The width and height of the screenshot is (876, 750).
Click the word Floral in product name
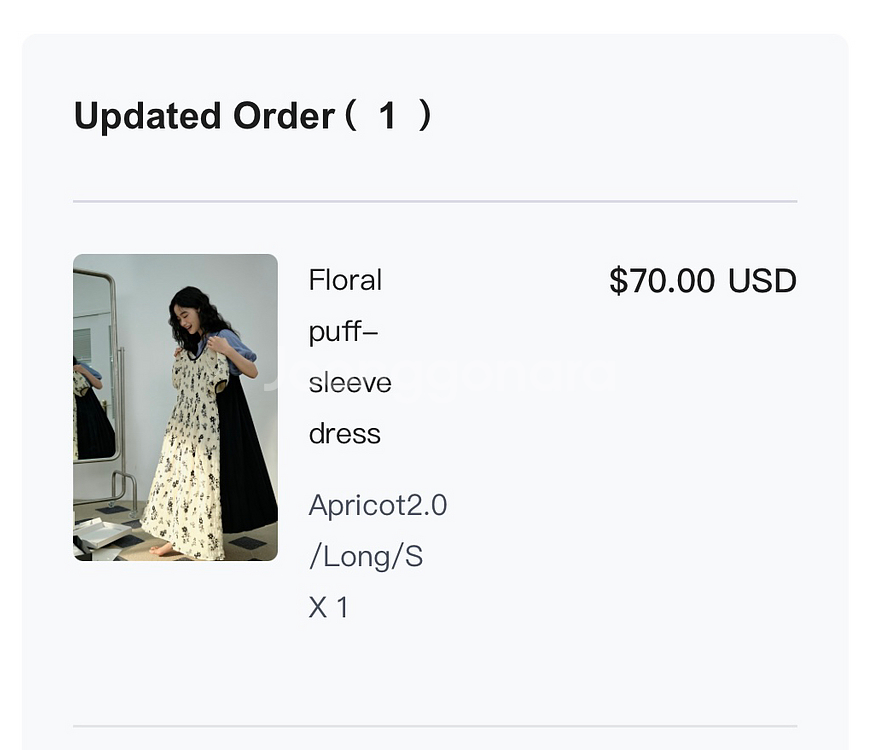tap(345, 280)
